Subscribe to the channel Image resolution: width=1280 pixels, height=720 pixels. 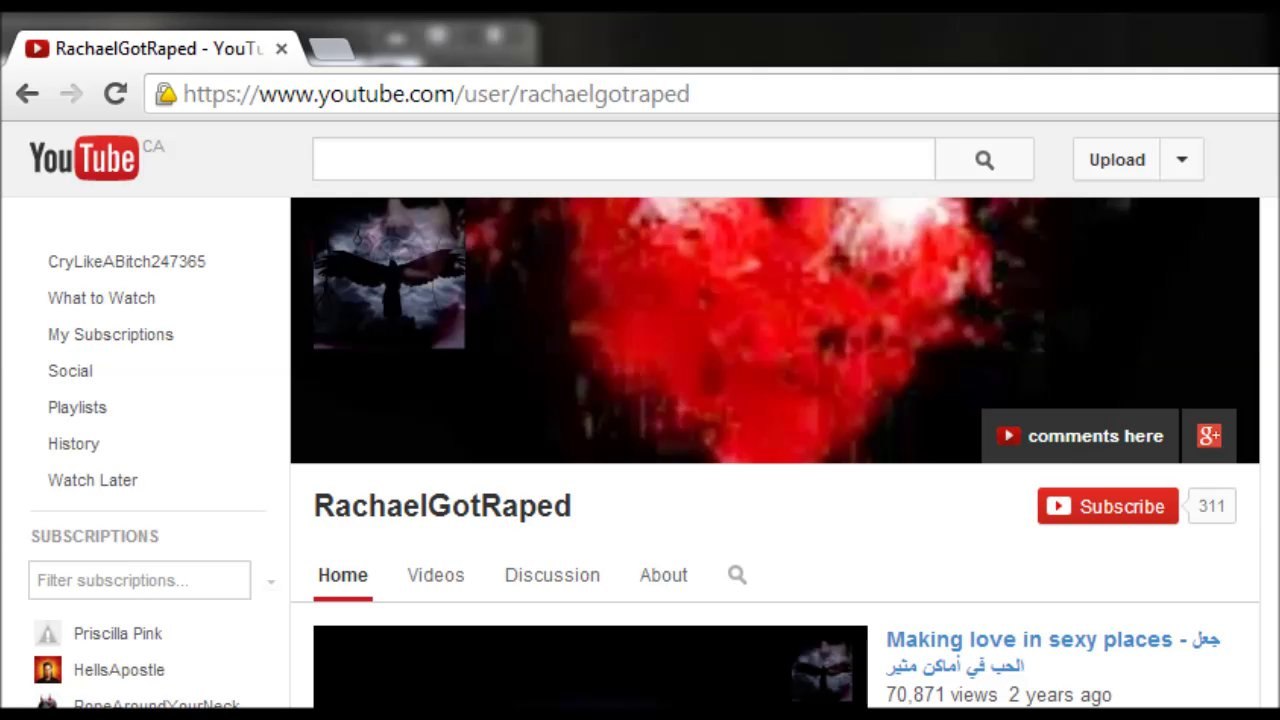(1108, 506)
